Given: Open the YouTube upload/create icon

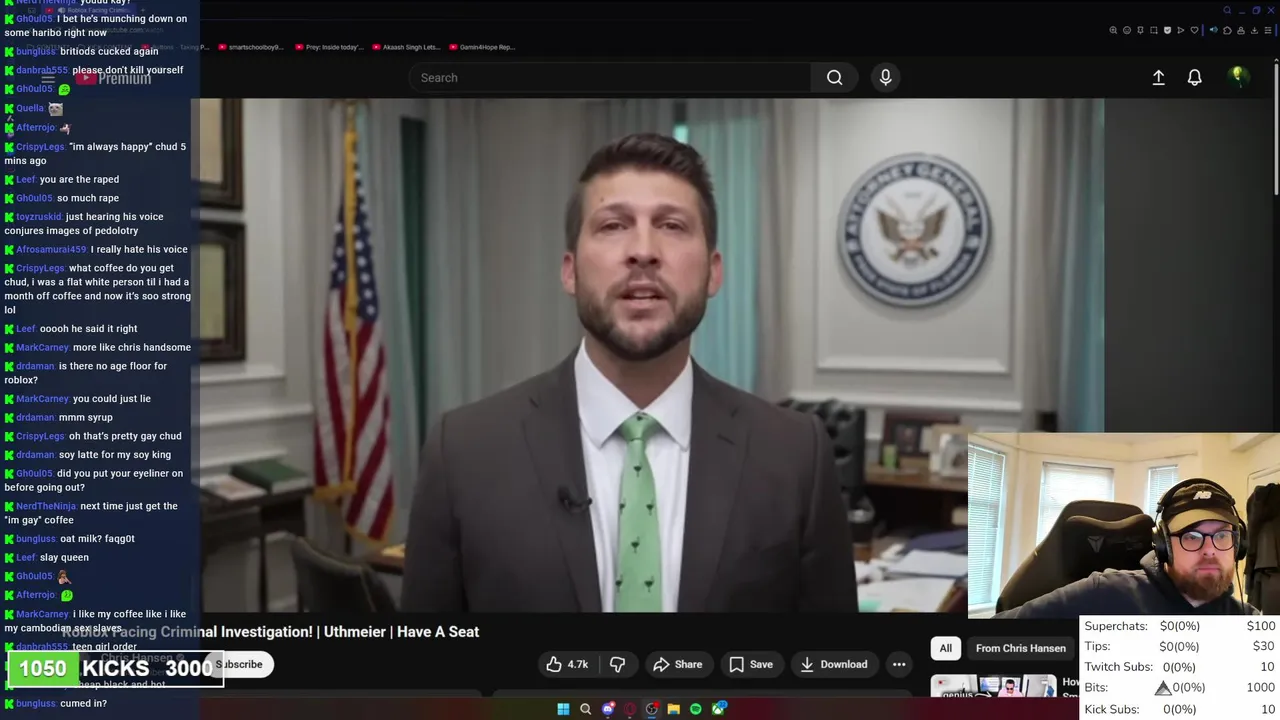Looking at the screenshot, I should pos(1158,77).
